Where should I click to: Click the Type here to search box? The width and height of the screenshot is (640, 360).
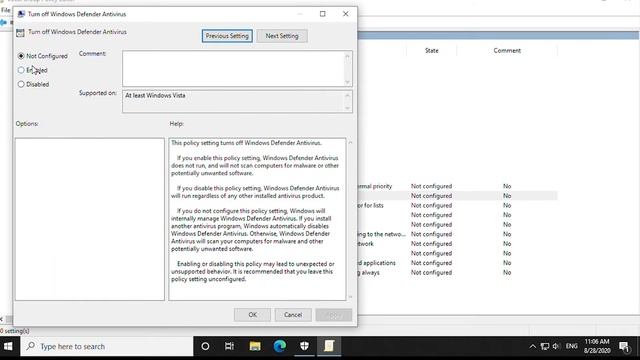[107, 347]
